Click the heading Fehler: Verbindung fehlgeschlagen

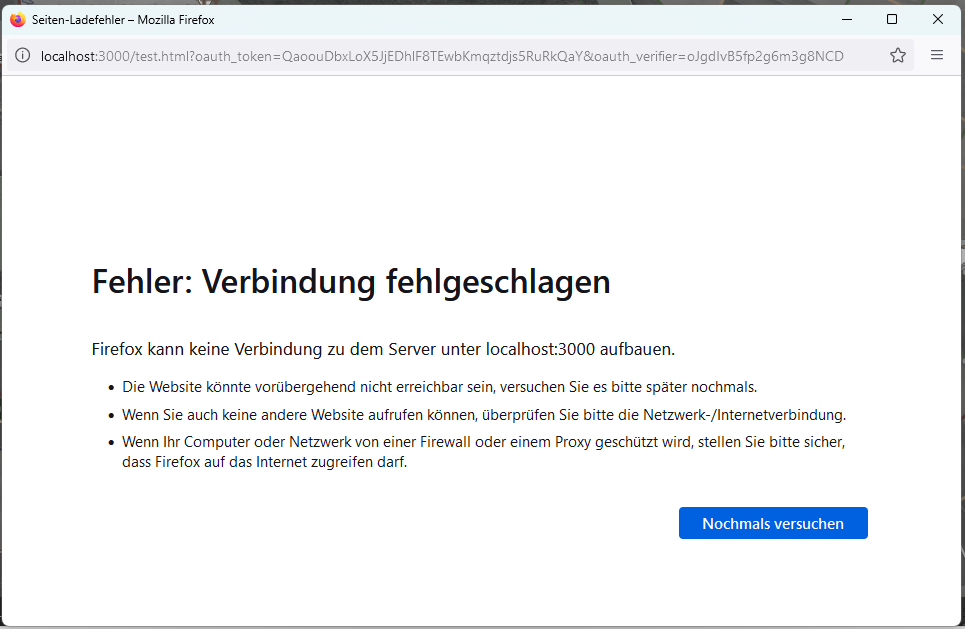point(351,282)
